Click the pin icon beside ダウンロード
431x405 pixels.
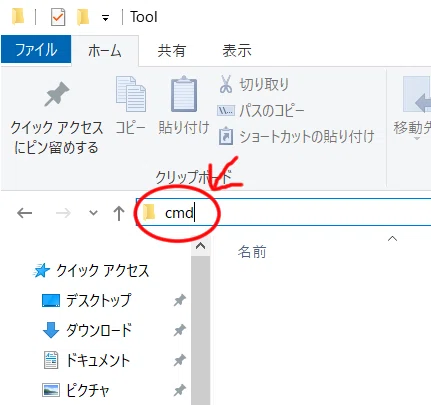click(x=180, y=330)
